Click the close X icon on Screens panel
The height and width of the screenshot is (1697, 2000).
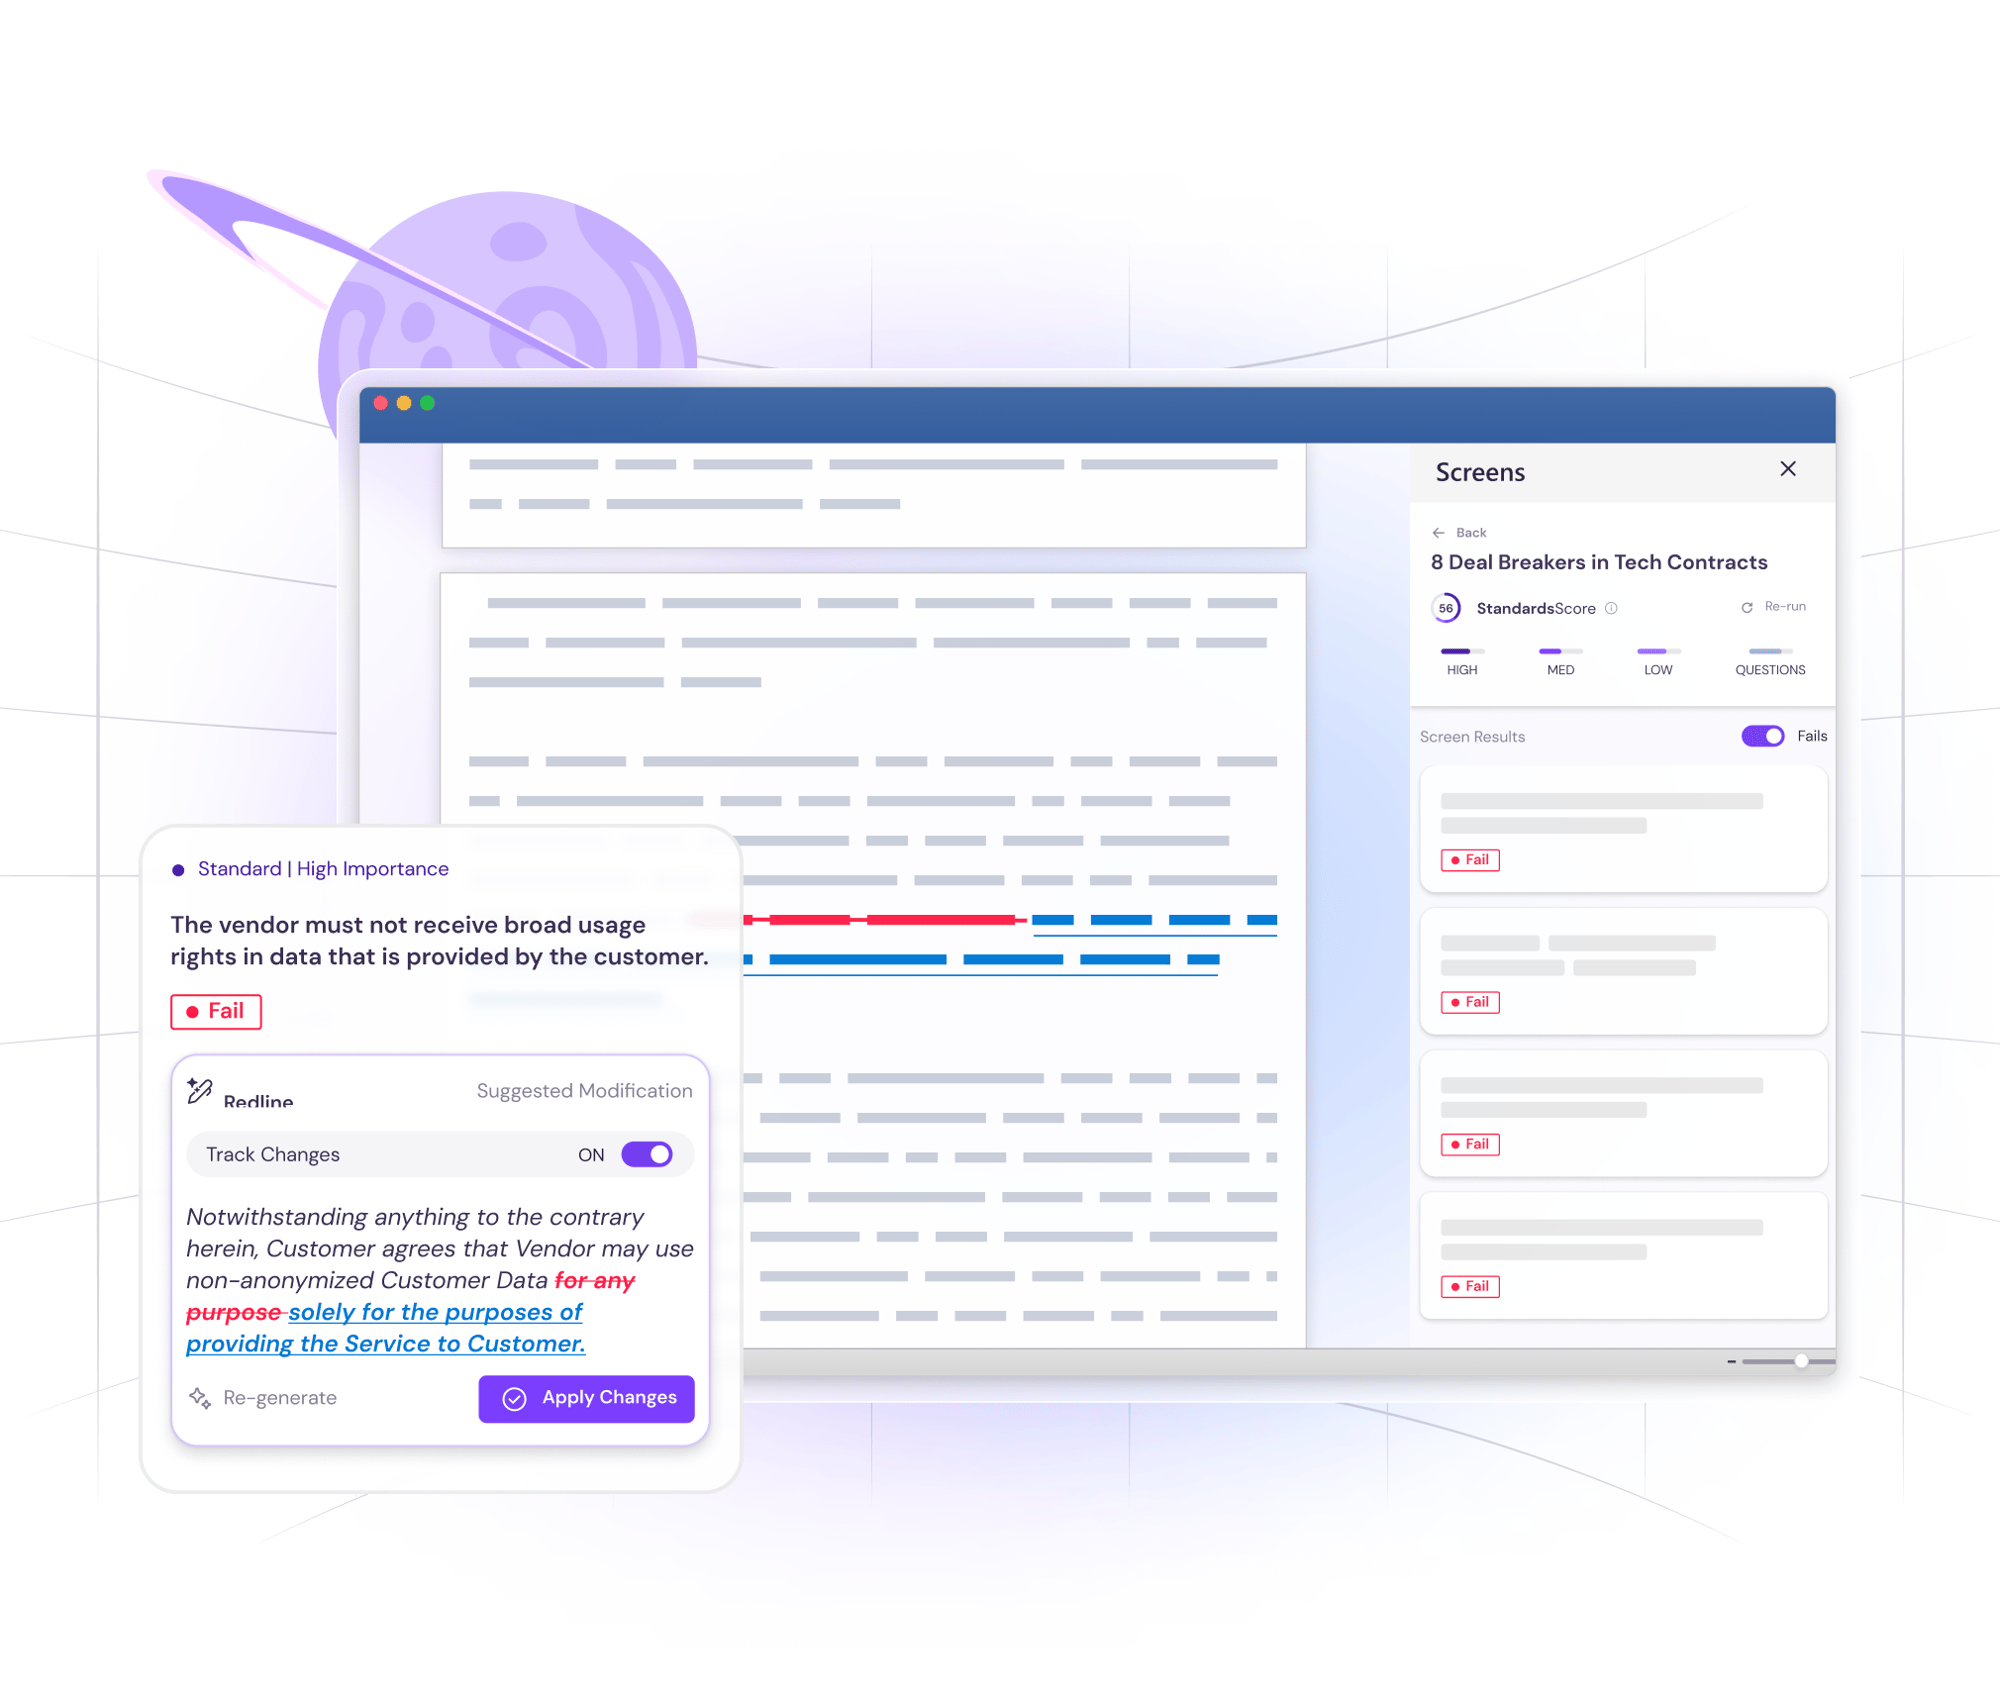(x=1790, y=470)
